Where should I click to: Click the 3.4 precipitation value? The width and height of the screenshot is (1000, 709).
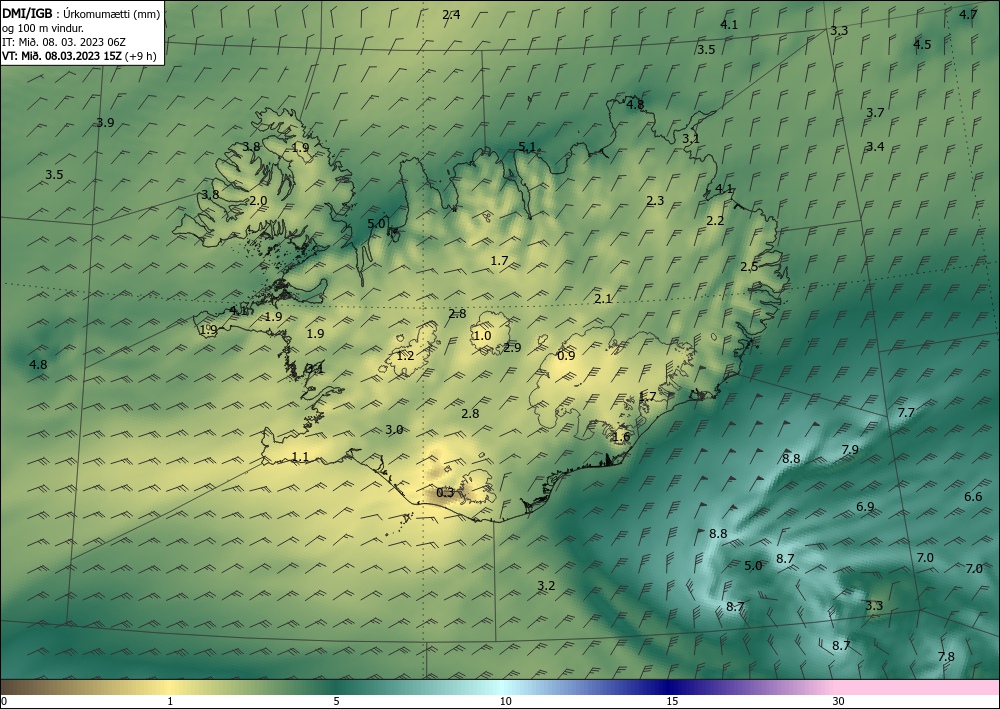click(x=875, y=147)
